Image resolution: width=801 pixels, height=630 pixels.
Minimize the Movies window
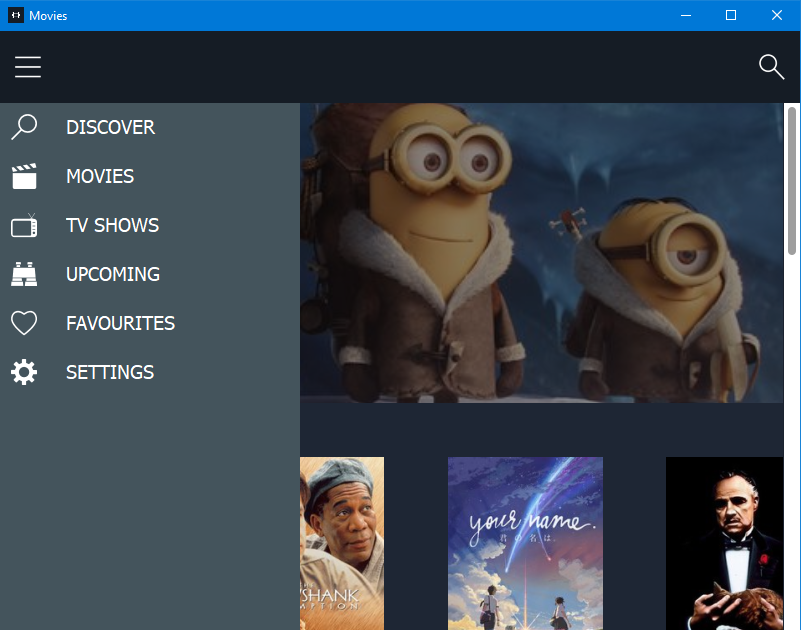pyautogui.click(x=686, y=15)
